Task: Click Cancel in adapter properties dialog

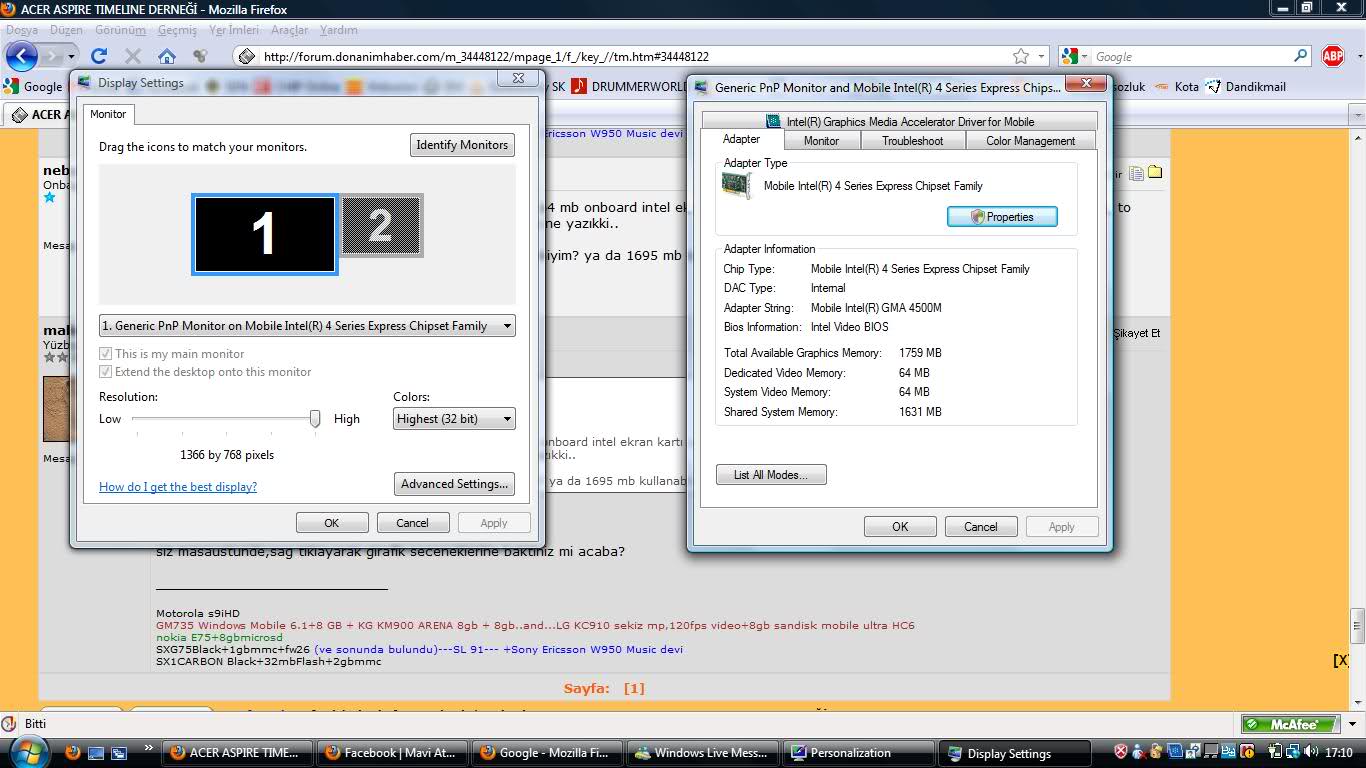Action: [x=980, y=527]
